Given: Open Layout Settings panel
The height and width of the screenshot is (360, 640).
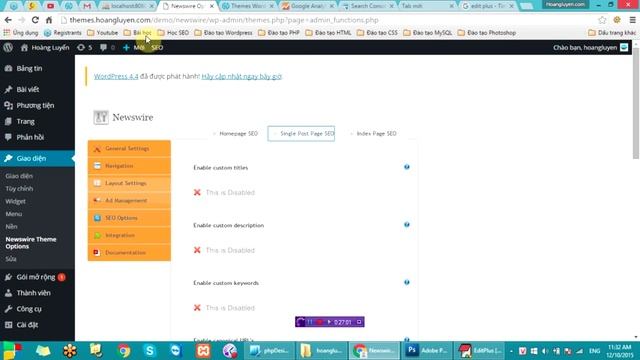Looking at the screenshot, I should [x=129, y=183].
